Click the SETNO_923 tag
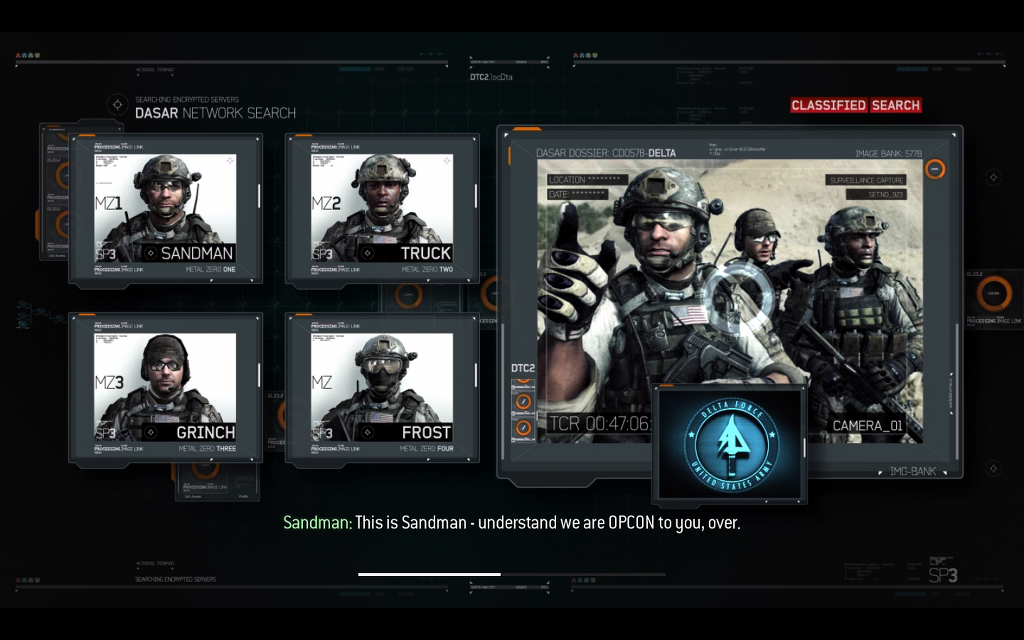1024x640 pixels. tap(876, 195)
